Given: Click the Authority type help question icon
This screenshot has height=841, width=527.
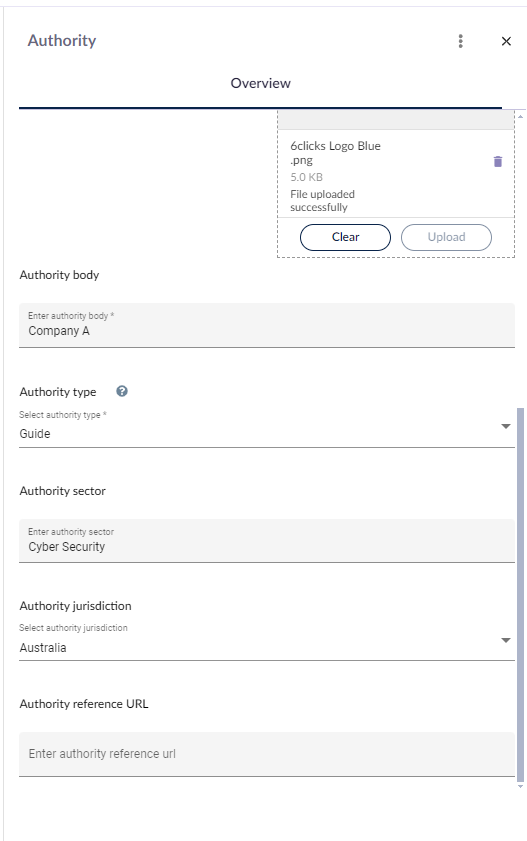Looking at the screenshot, I should pos(122,392).
